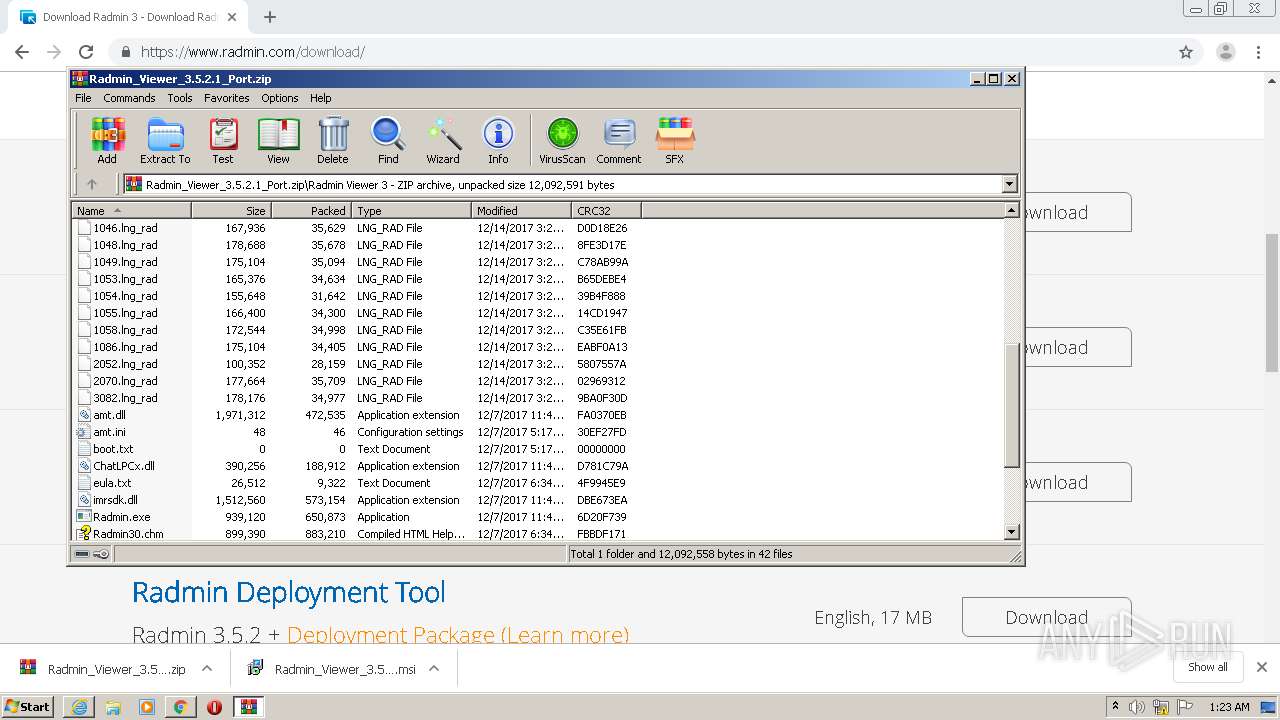Click the Add toolbar icon in WinRAR

point(107,140)
